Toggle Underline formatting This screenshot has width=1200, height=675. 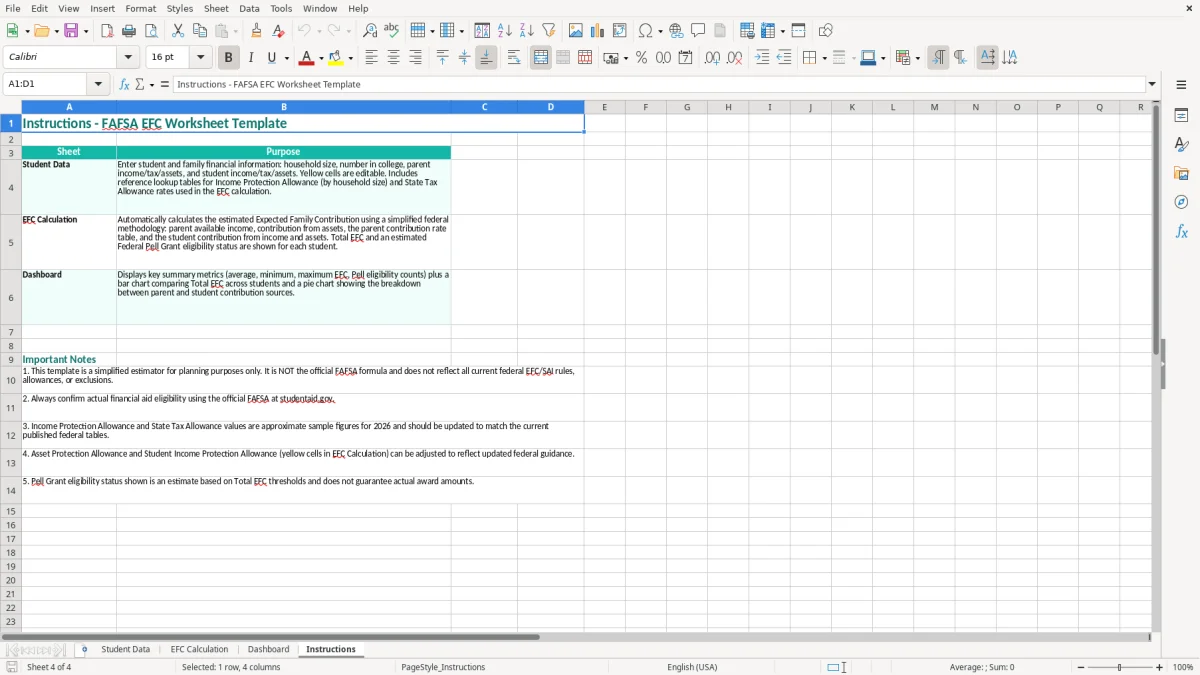[x=271, y=58]
